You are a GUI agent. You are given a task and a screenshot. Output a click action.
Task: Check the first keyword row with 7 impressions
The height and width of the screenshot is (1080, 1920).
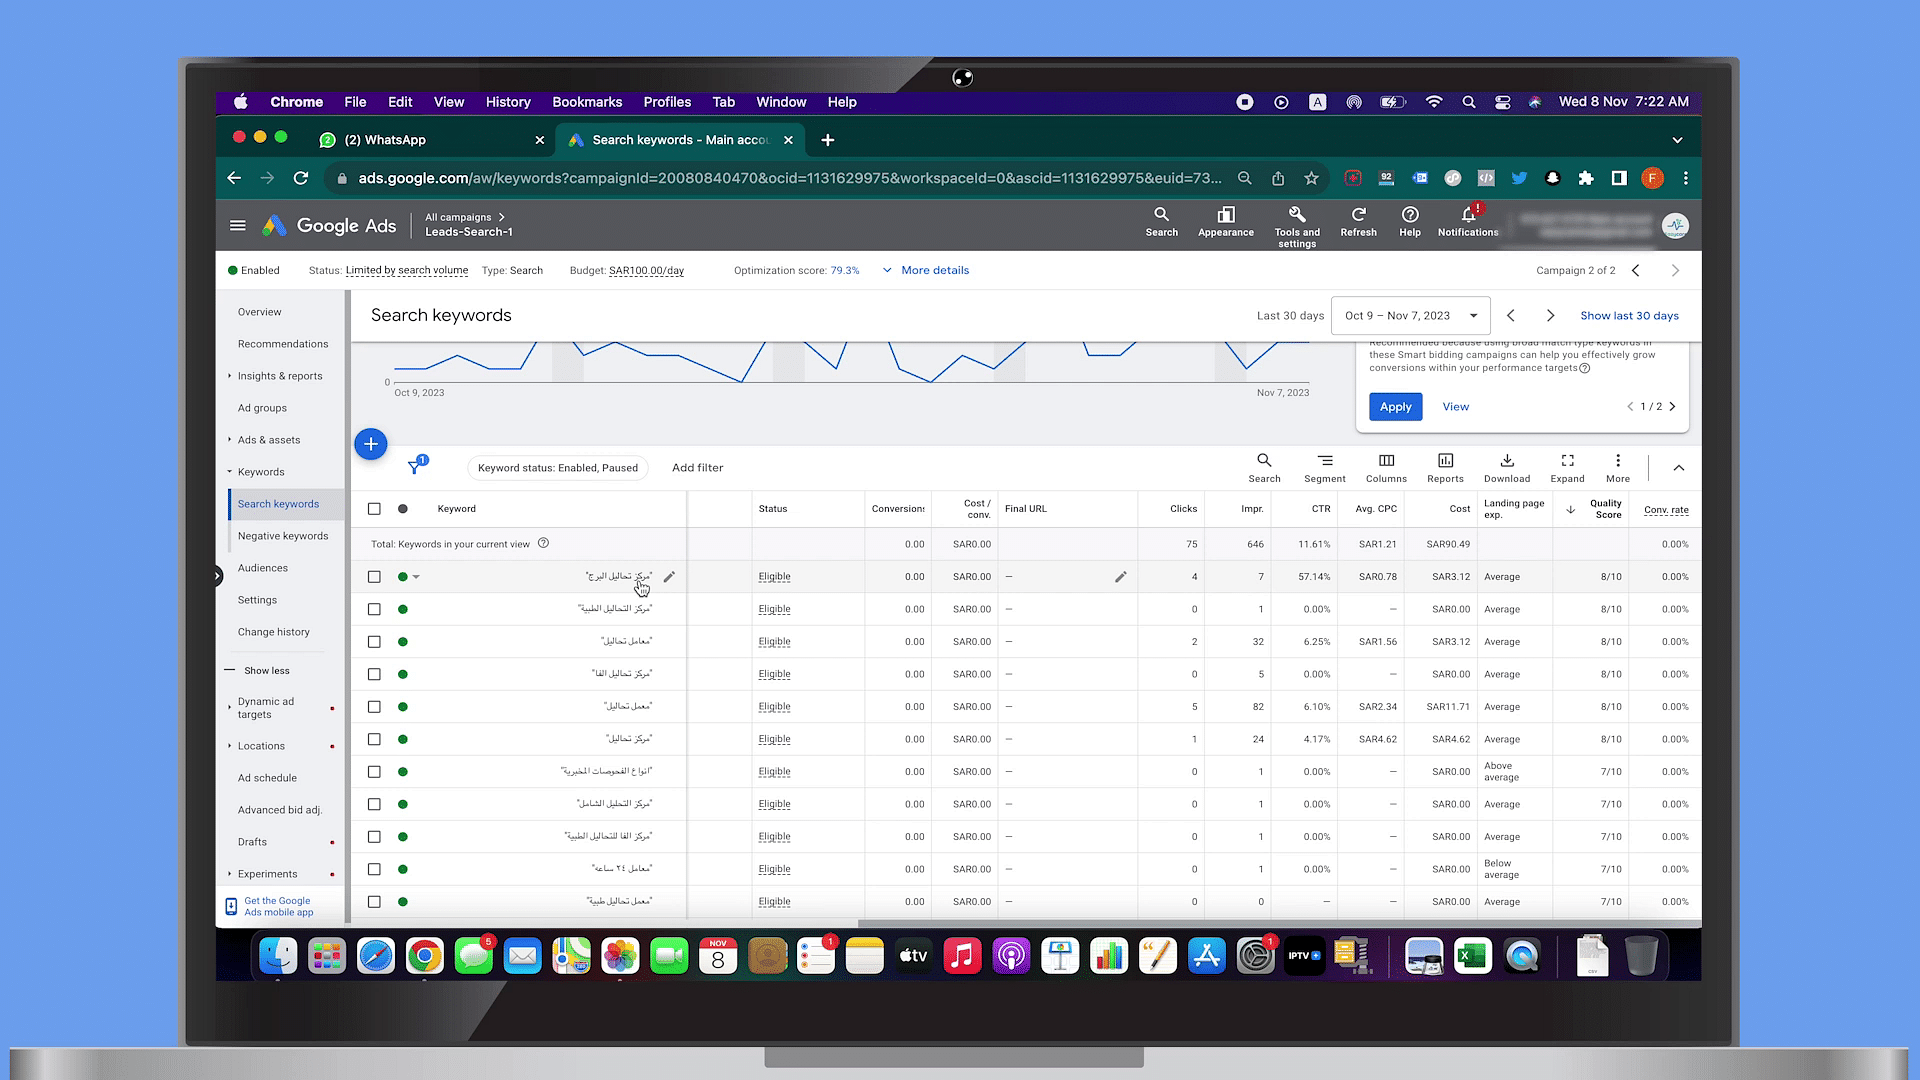(374, 577)
